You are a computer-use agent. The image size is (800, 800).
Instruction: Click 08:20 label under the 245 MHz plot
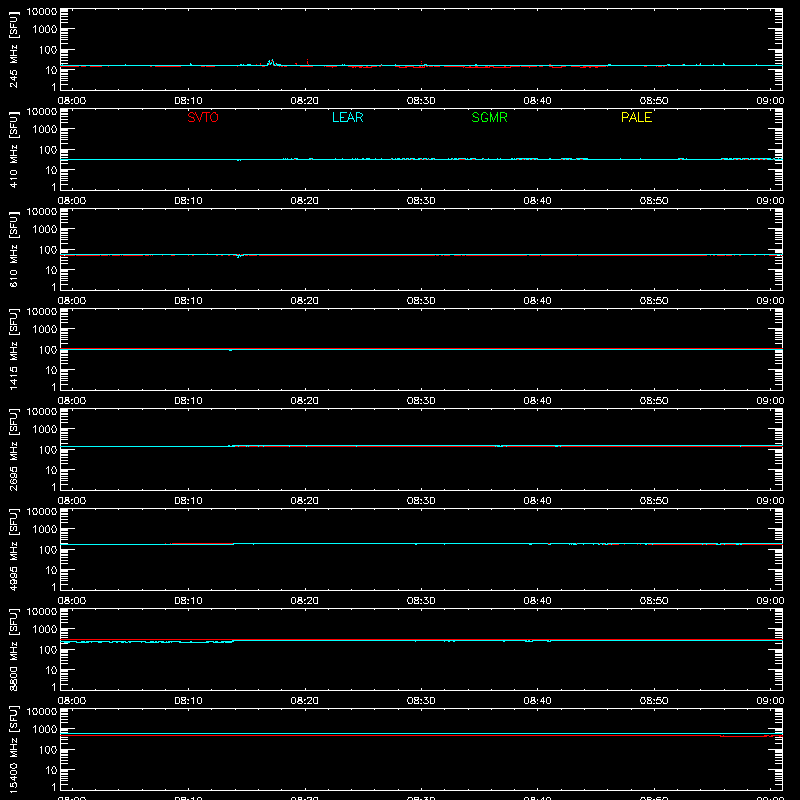click(x=305, y=101)
